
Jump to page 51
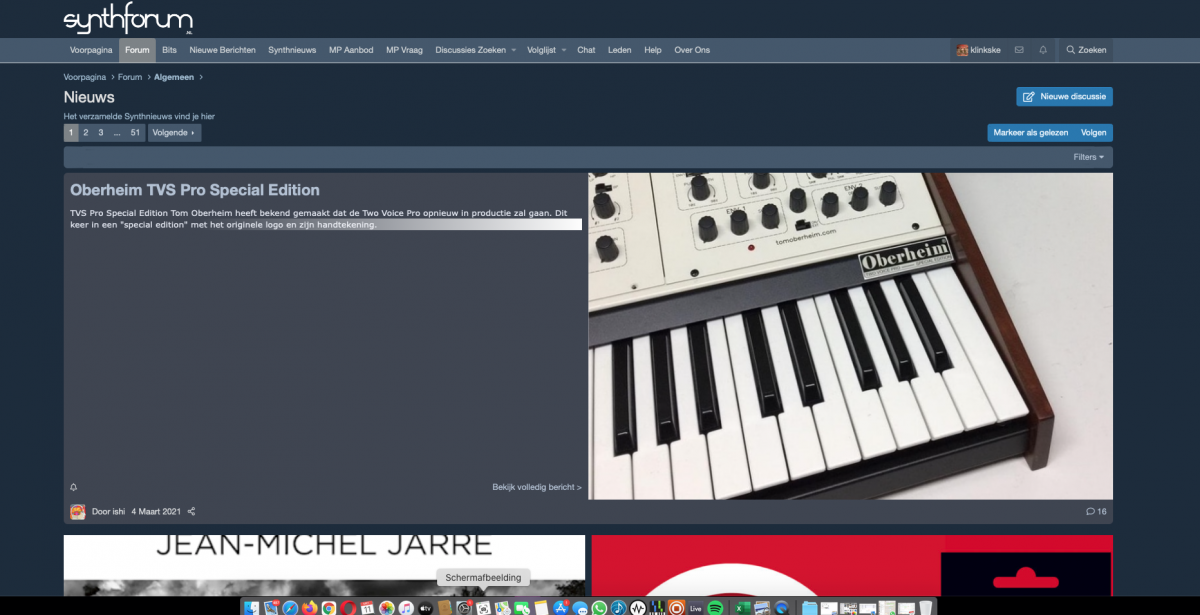135,132
